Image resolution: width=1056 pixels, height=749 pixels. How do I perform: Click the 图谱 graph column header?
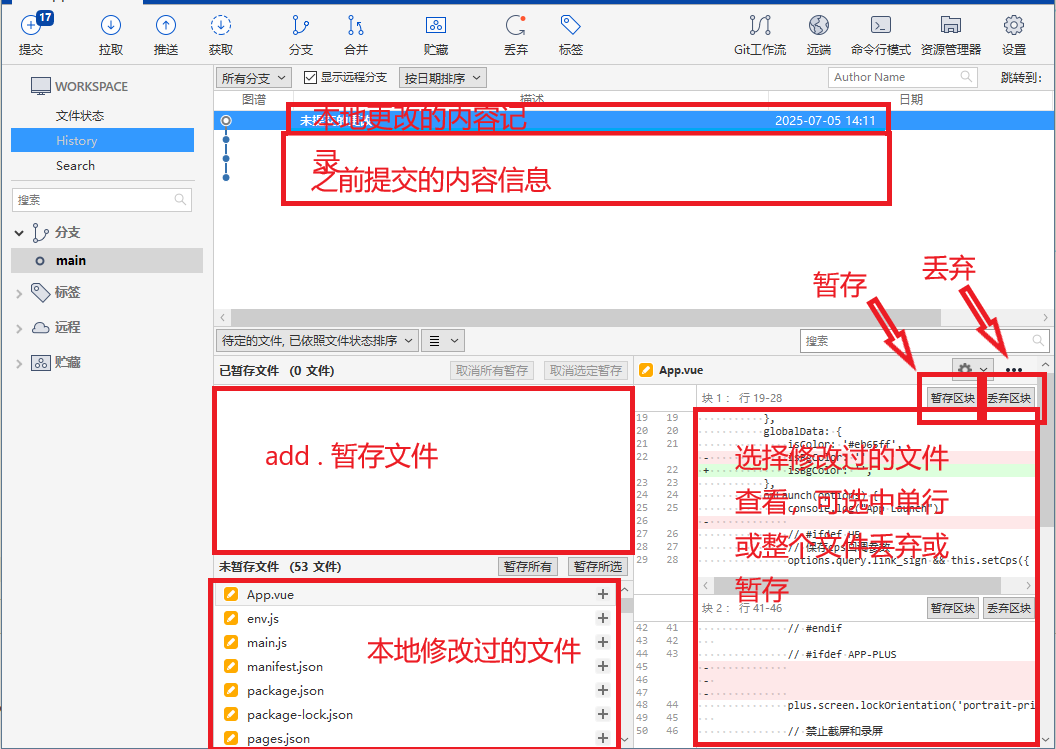[x=254, y=100]
